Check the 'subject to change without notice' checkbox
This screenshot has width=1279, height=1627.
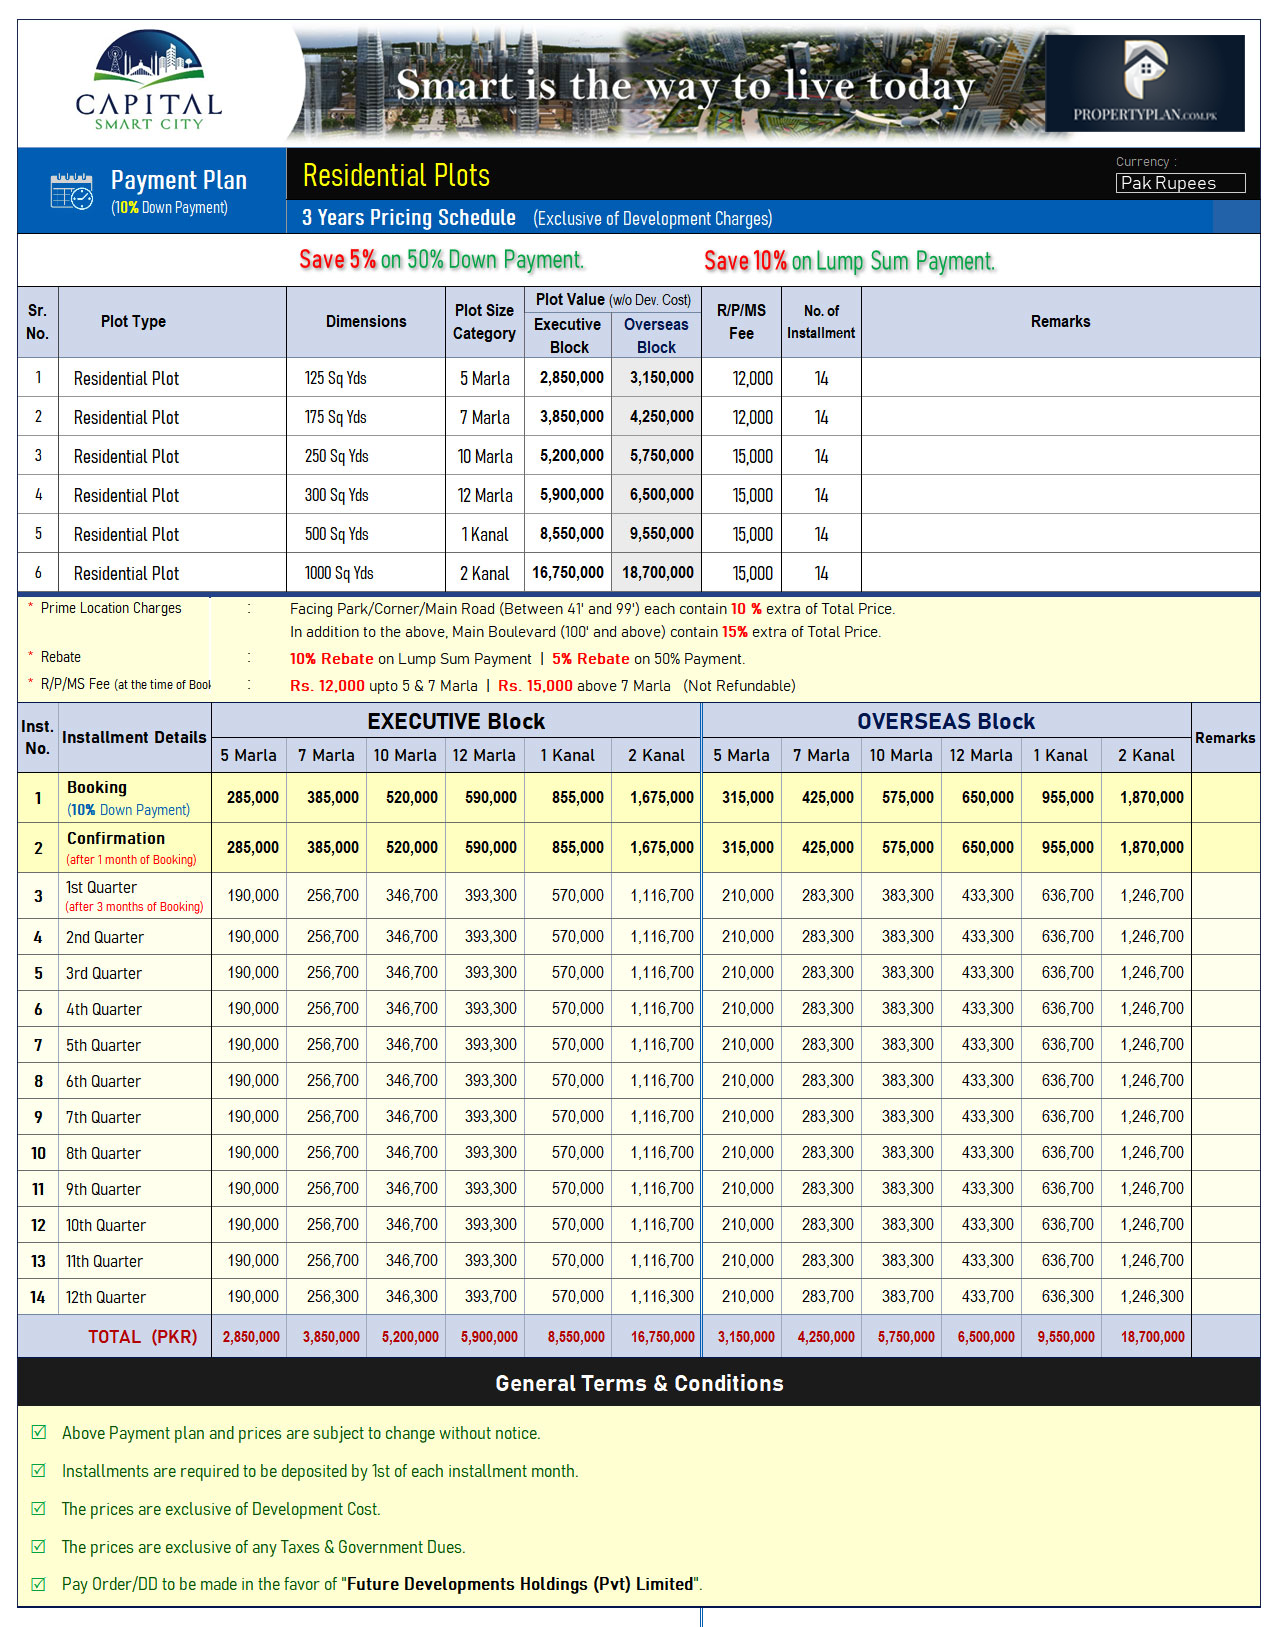coord(39,1432)
